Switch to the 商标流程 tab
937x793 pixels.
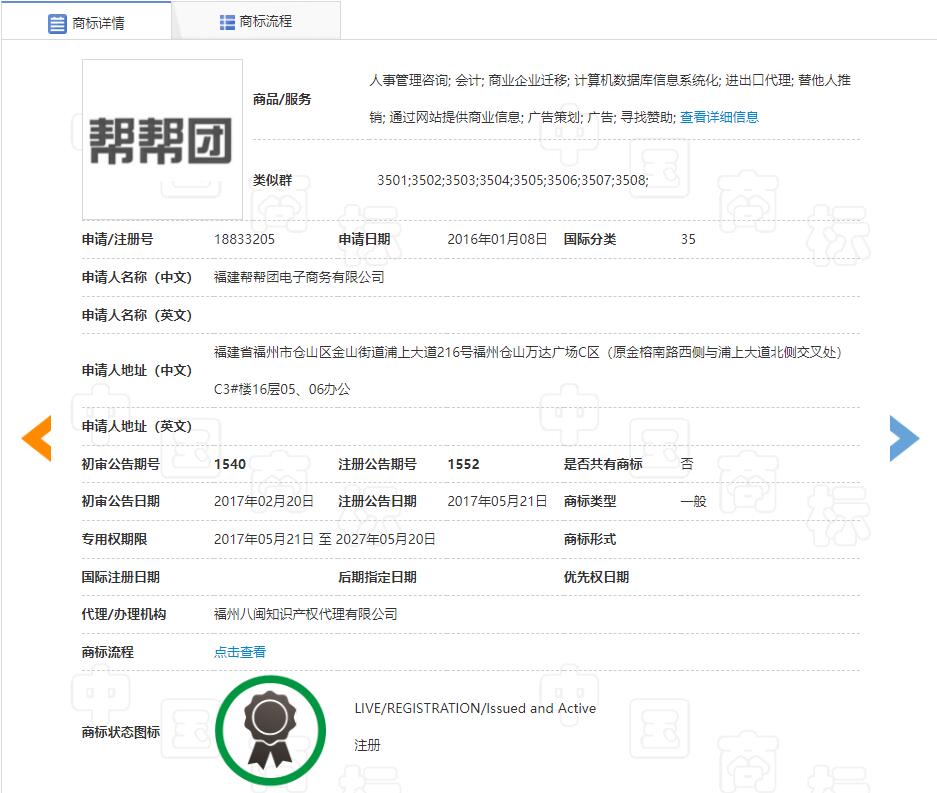coord(256,22)
